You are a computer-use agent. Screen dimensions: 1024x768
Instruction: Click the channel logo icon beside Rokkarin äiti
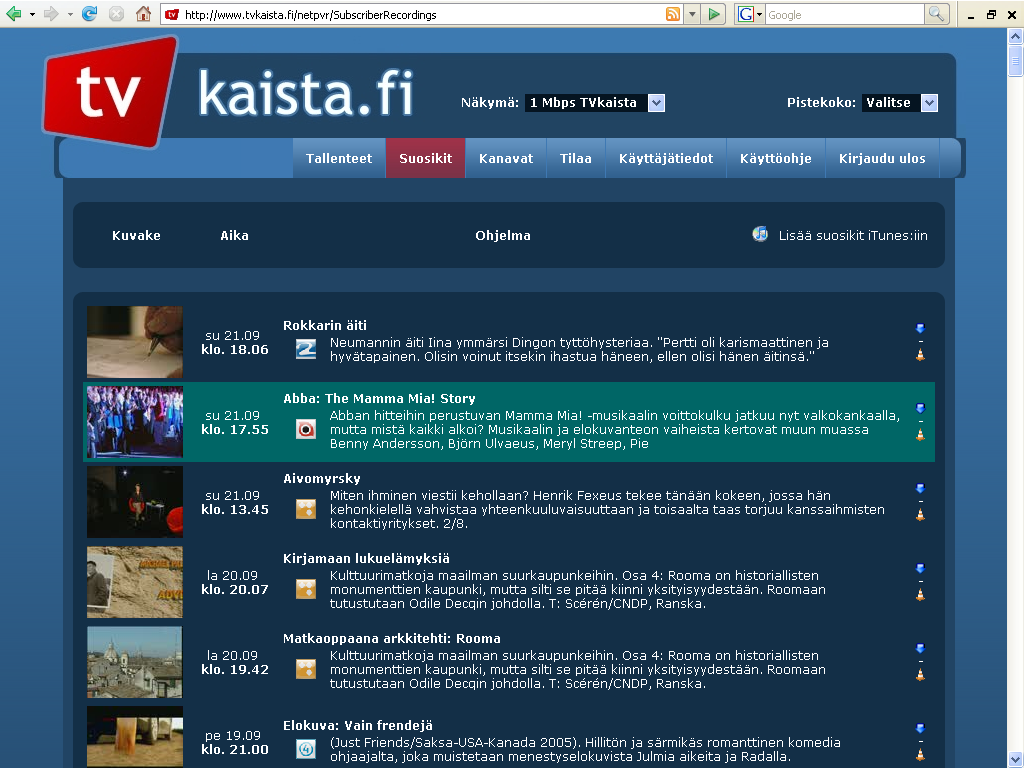pos(306,349)
